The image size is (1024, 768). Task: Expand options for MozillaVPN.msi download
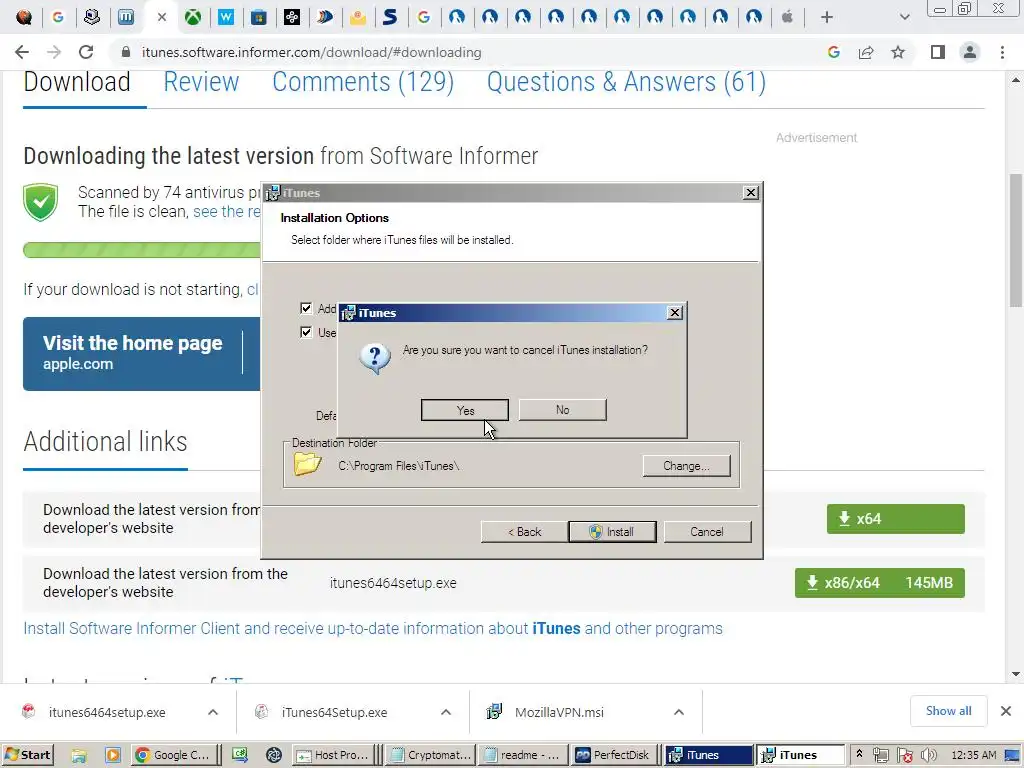click(x=679, y=712)
